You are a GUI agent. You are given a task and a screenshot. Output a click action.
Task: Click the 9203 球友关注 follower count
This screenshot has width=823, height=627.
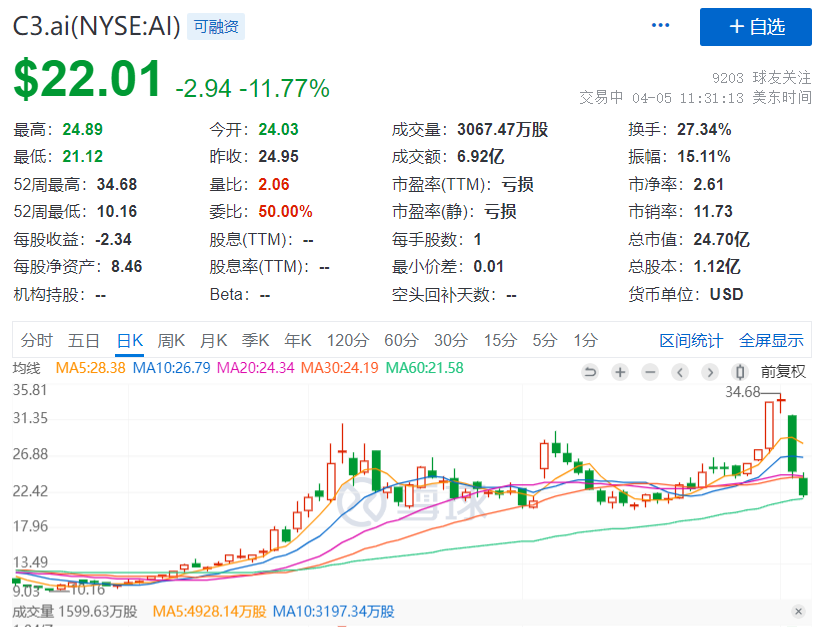pyautogui.click(x=762, y=78)
